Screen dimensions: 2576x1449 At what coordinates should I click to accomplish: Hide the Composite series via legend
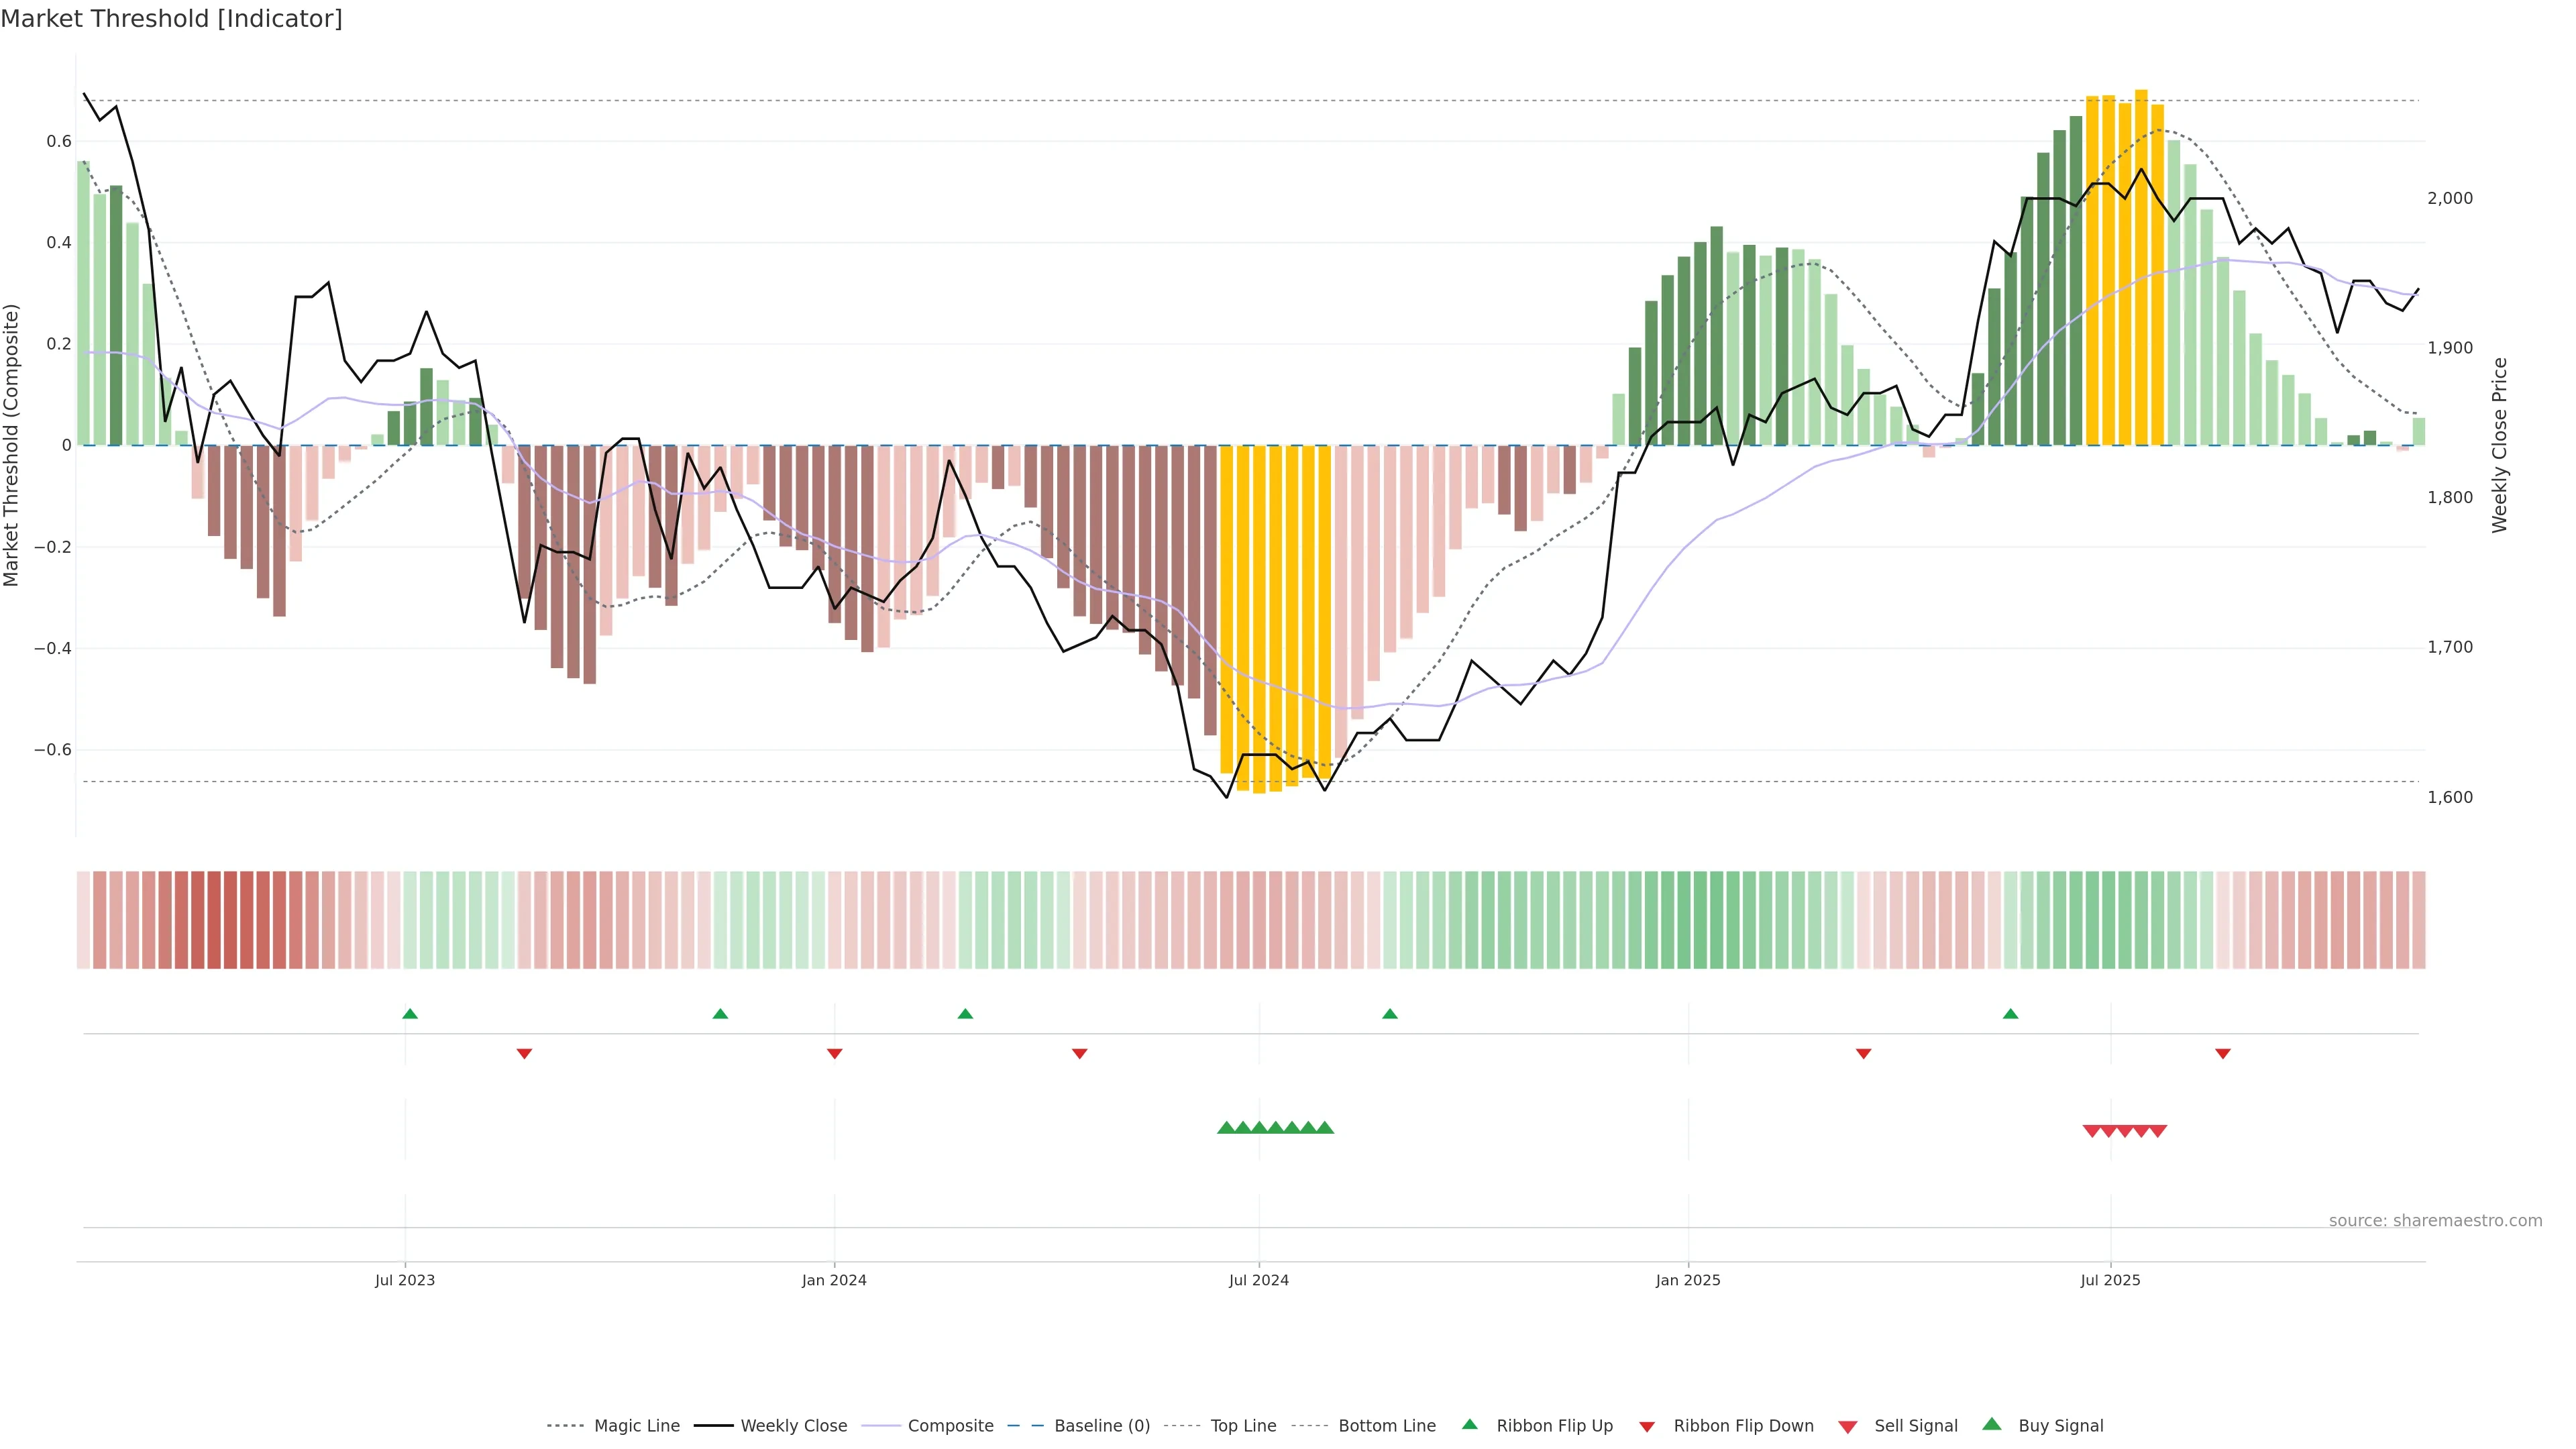pos(950,1425)
